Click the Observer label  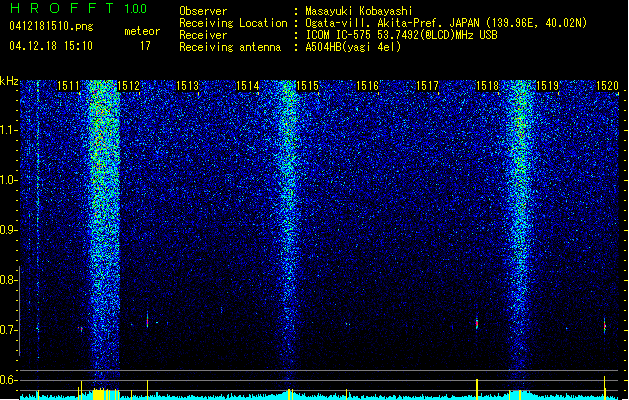tap(203, 11)
